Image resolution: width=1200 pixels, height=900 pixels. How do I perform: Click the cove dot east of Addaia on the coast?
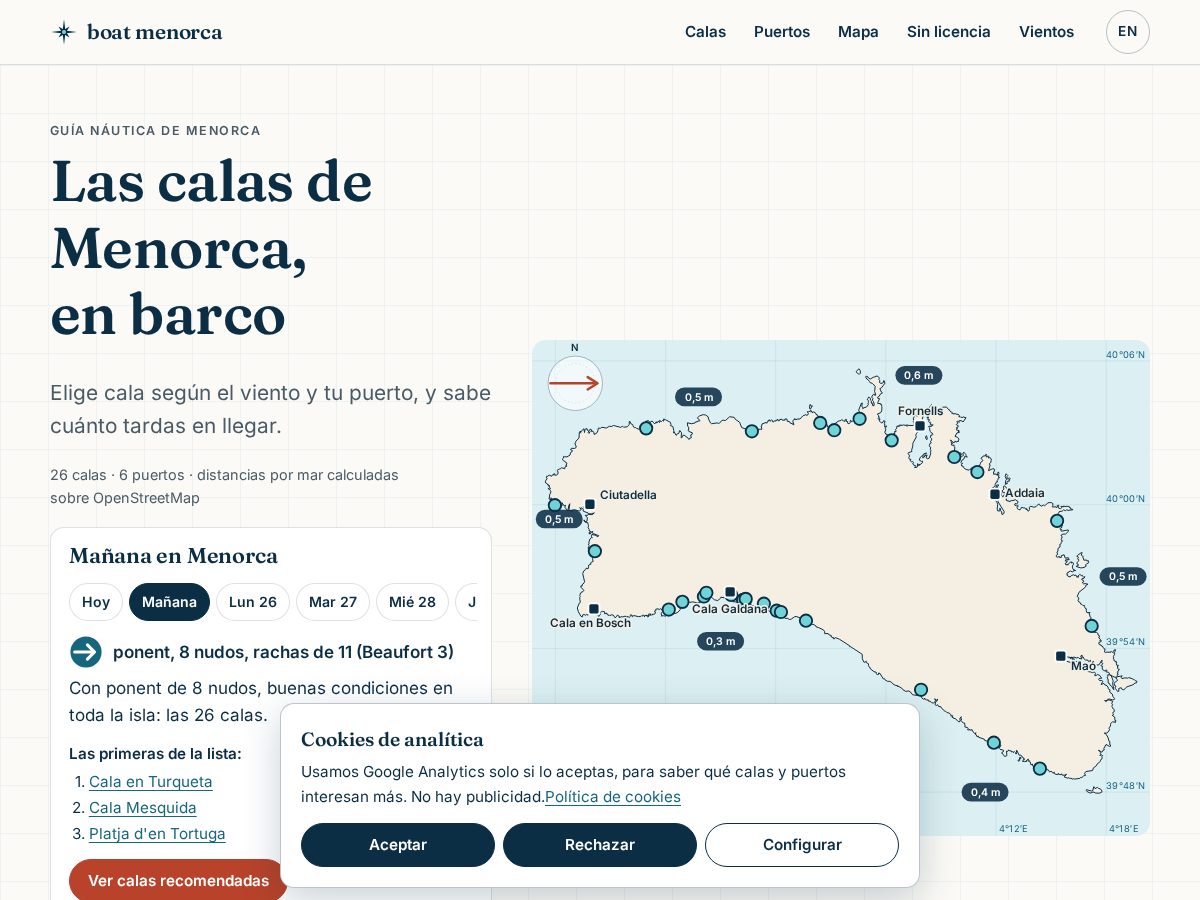point(1057,521)
